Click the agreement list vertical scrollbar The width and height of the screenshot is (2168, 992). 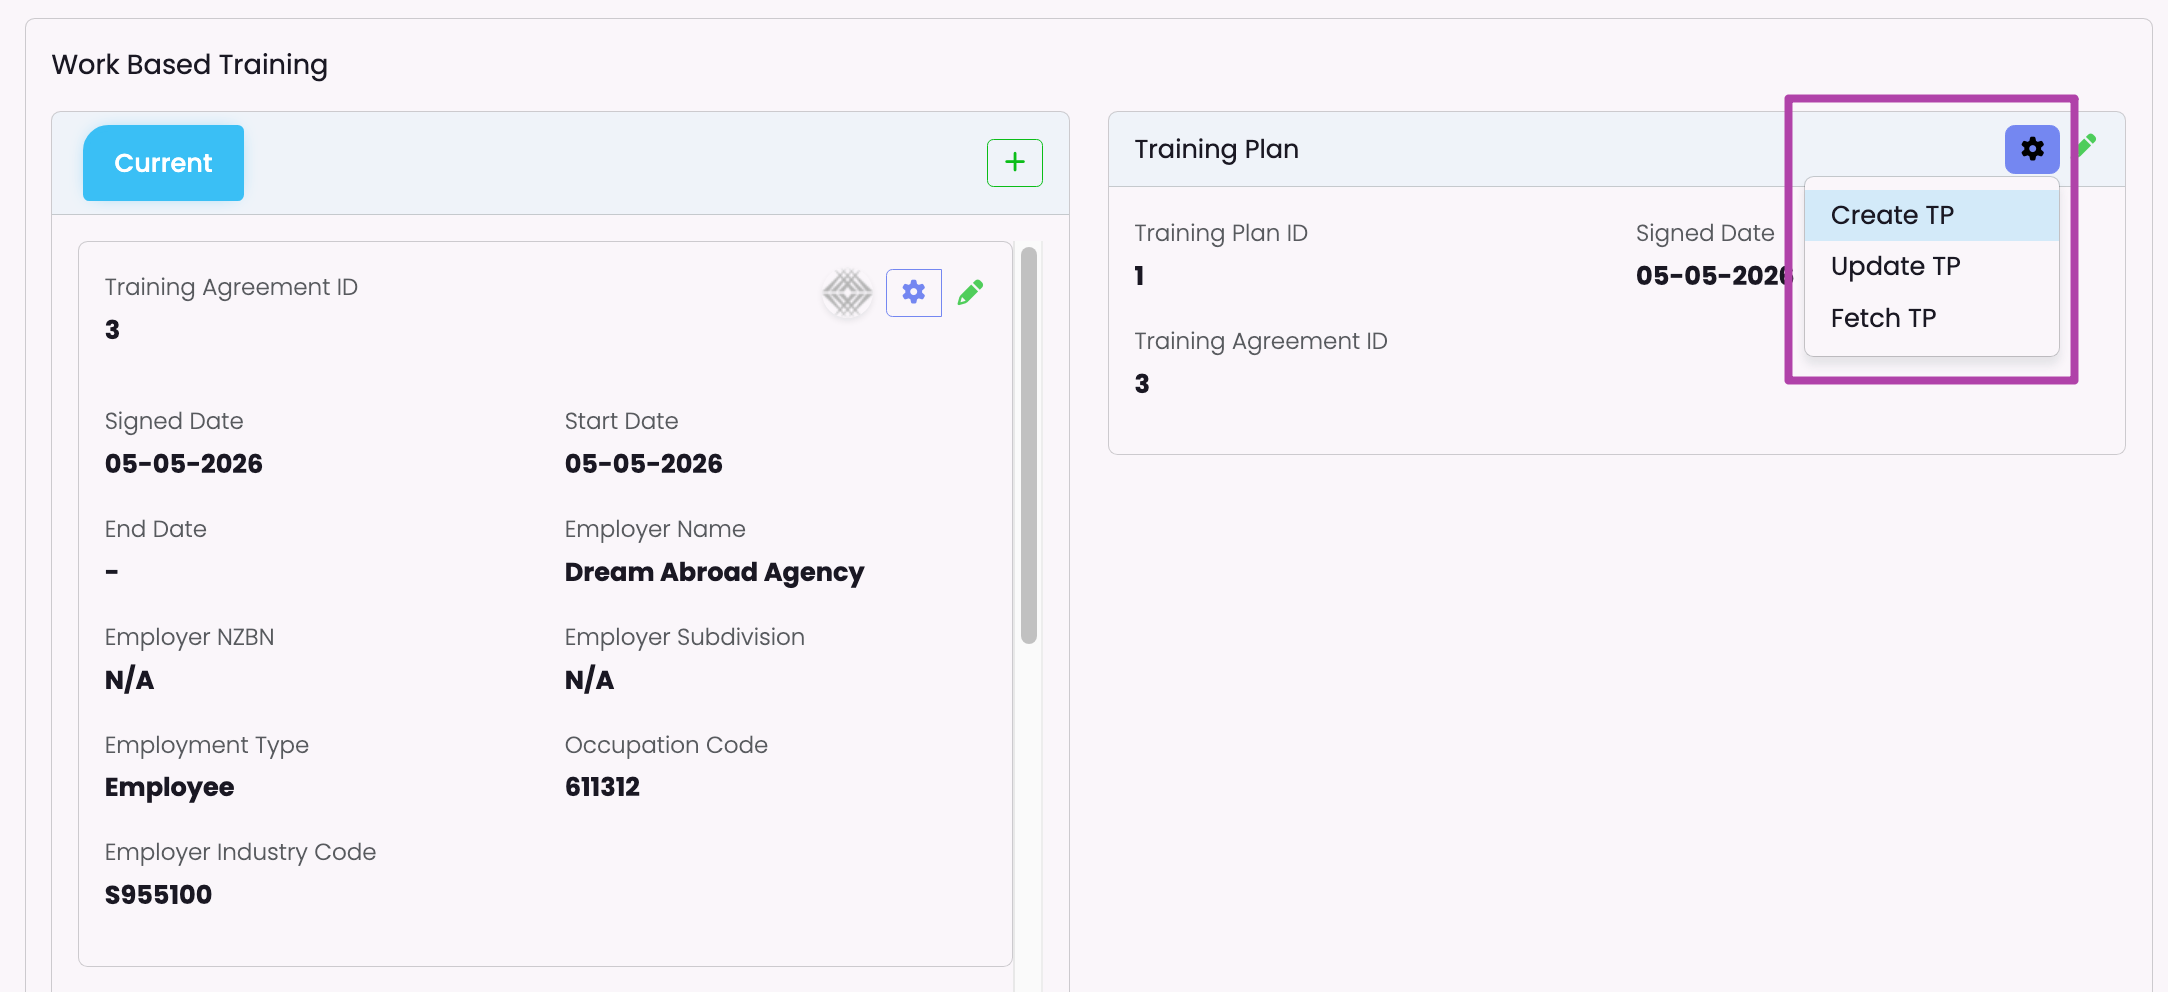(1028, 445)
